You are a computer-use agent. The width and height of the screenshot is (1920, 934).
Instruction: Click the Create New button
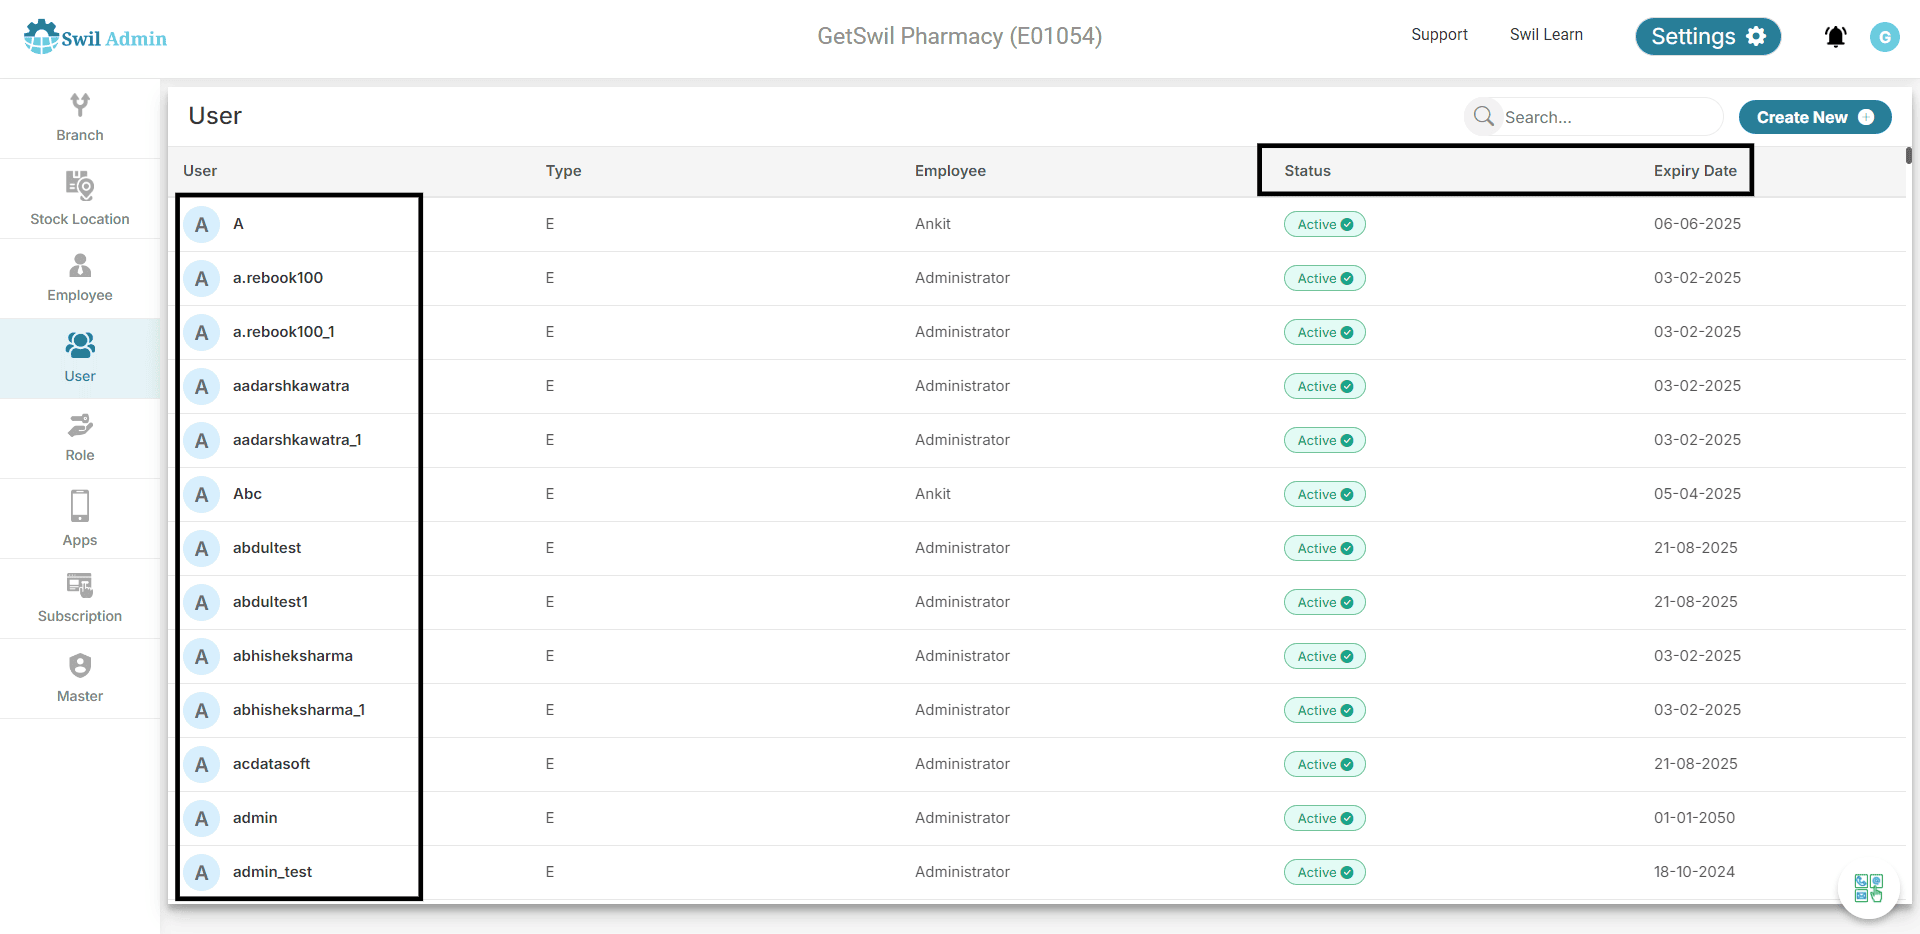1815,117
